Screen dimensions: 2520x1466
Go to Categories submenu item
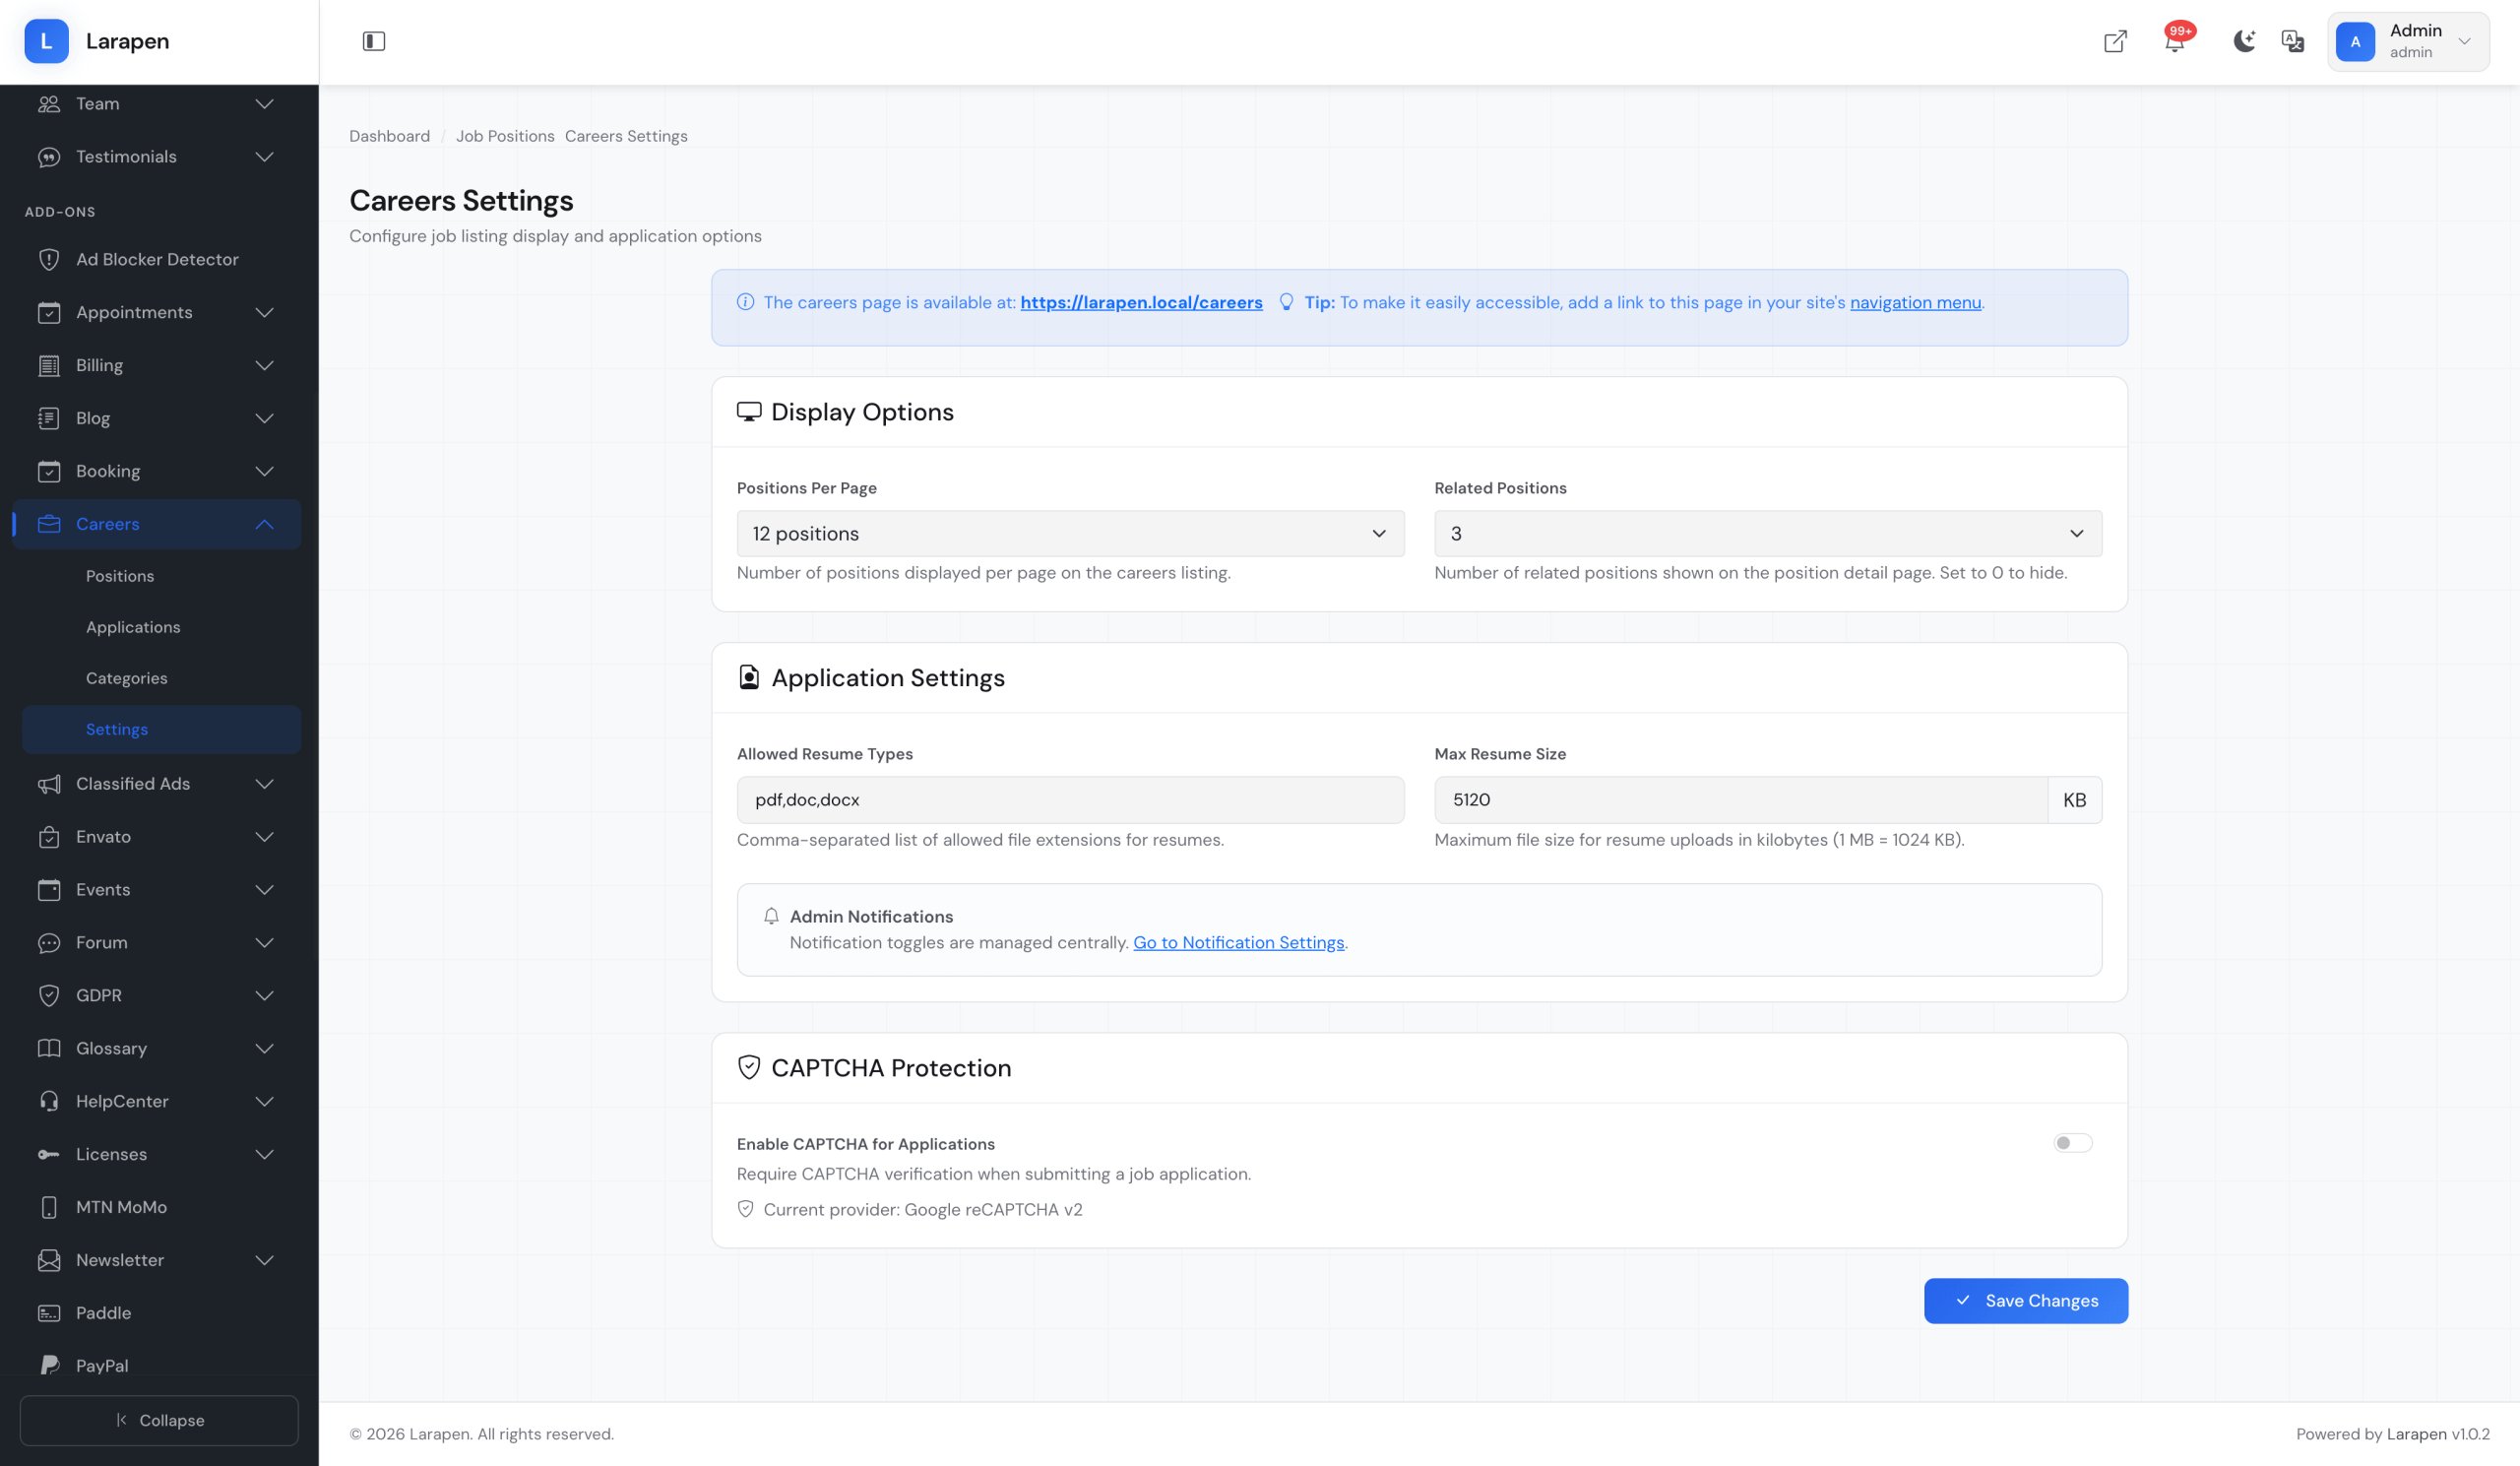coord(126,678)
